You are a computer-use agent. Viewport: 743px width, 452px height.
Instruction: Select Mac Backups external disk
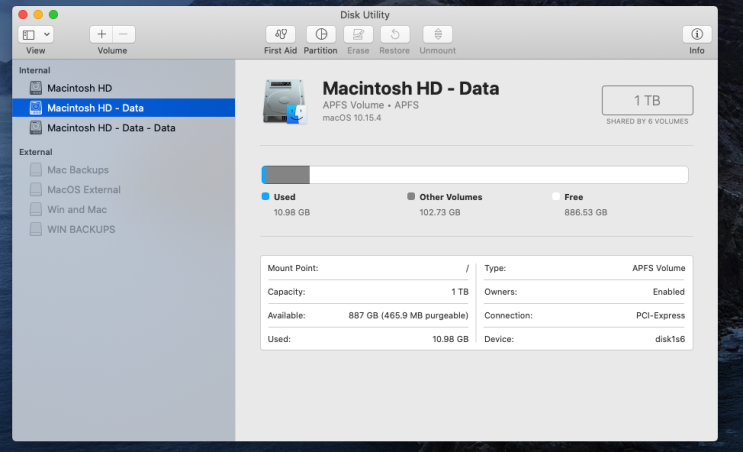[77, 170]
